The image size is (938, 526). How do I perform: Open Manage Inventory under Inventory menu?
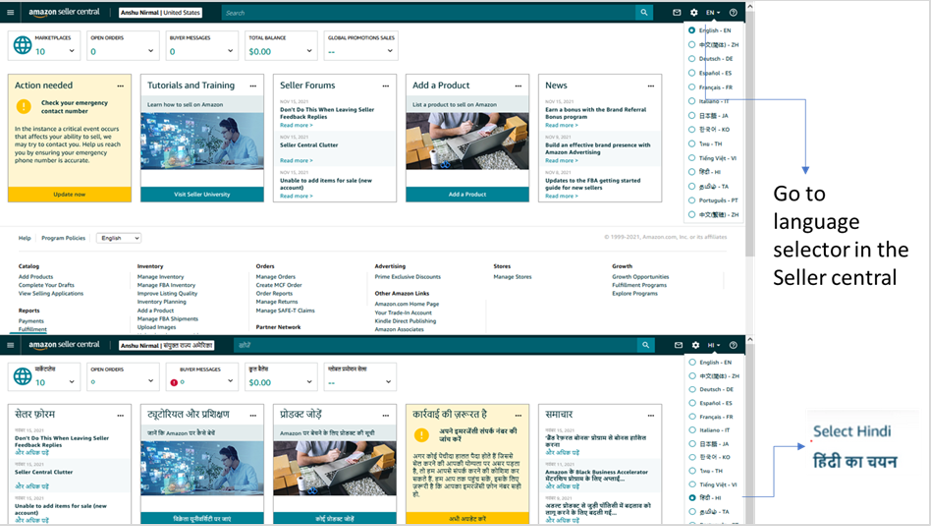pos(160,277)
